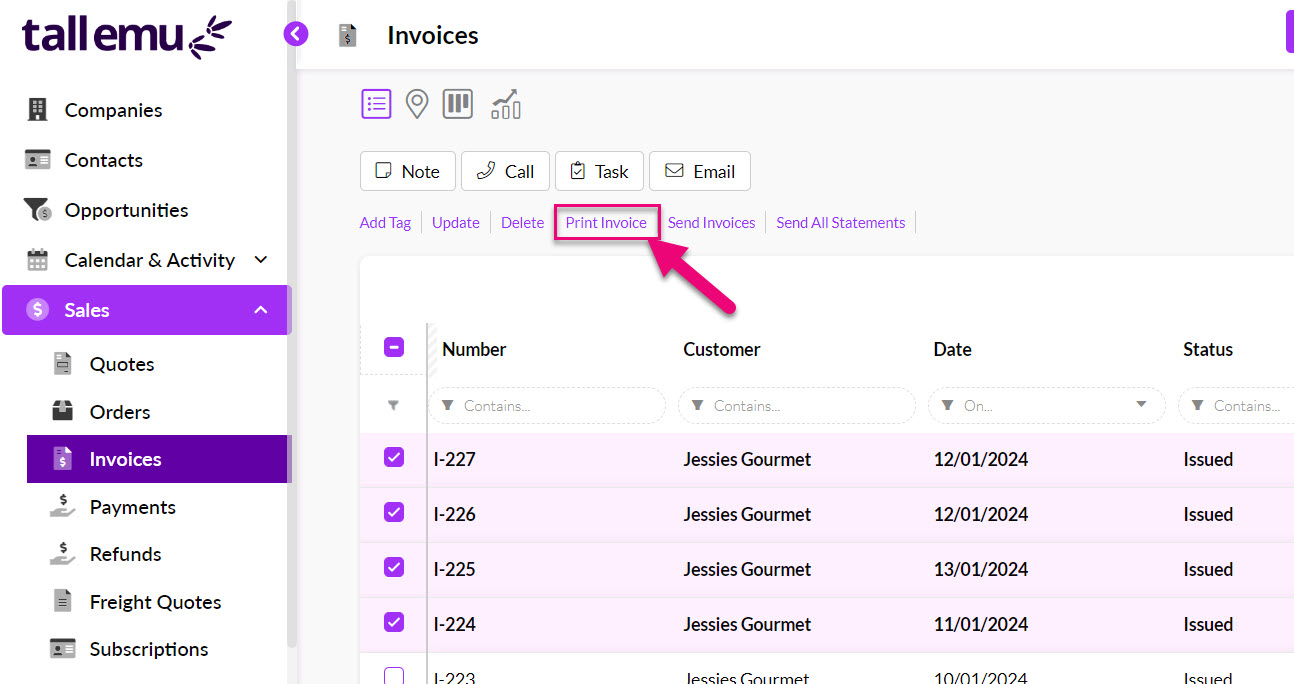1294x684 pixels.
Task: Click the Call button
Action: click(x=505, y=171)
